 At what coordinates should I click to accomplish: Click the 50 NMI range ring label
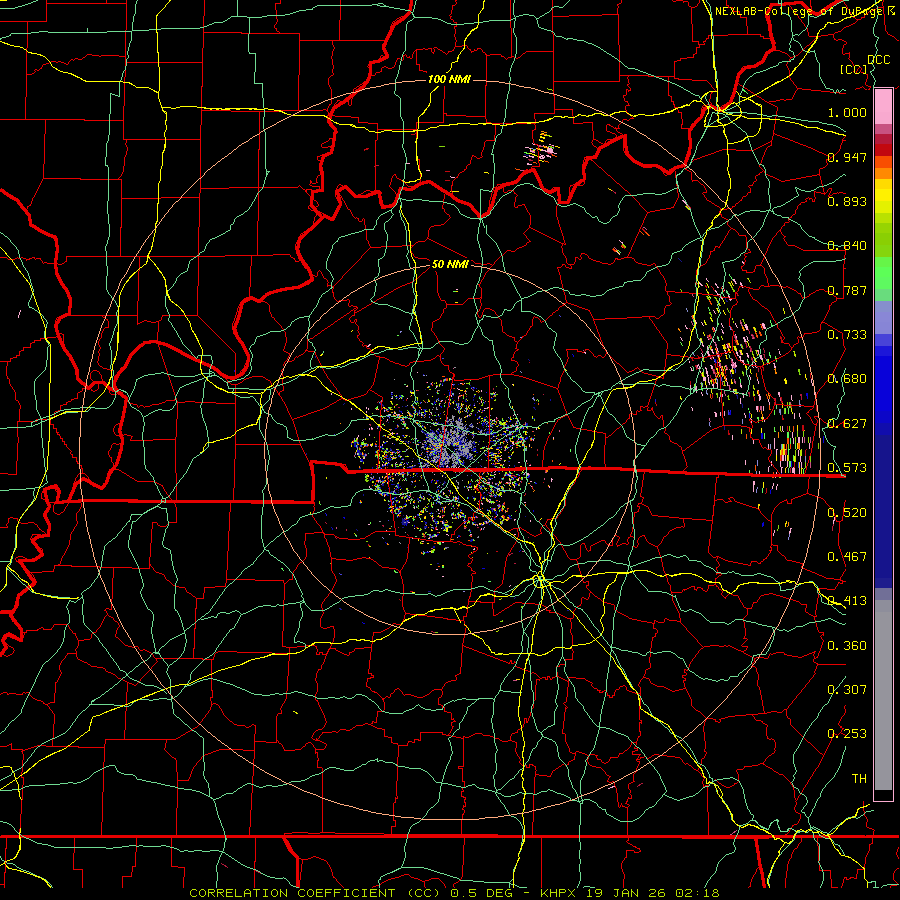click(x=450, y=264)
